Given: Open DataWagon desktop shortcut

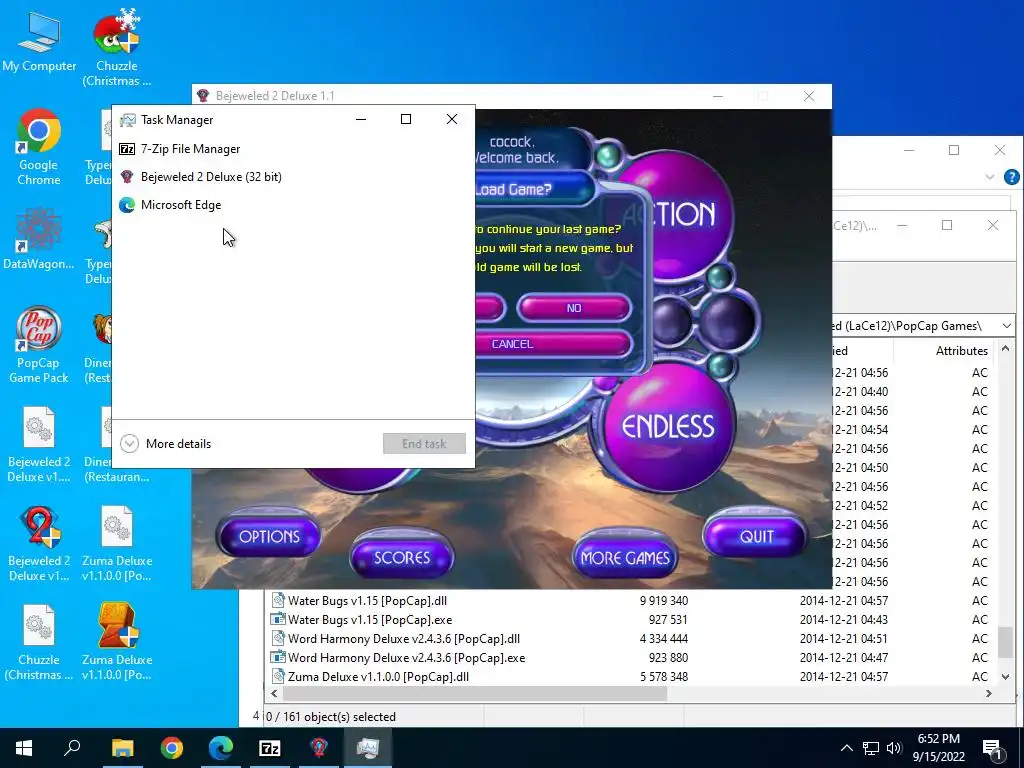Looking at the screenshot, I should pyautogui.click(x=39, y=238).
